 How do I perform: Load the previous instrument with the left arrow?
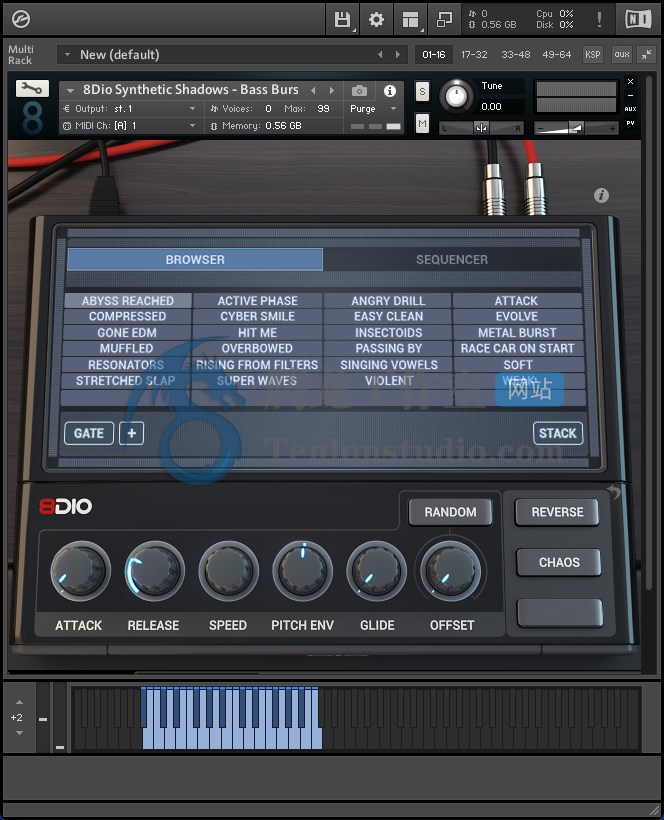(x=313, y=90)
